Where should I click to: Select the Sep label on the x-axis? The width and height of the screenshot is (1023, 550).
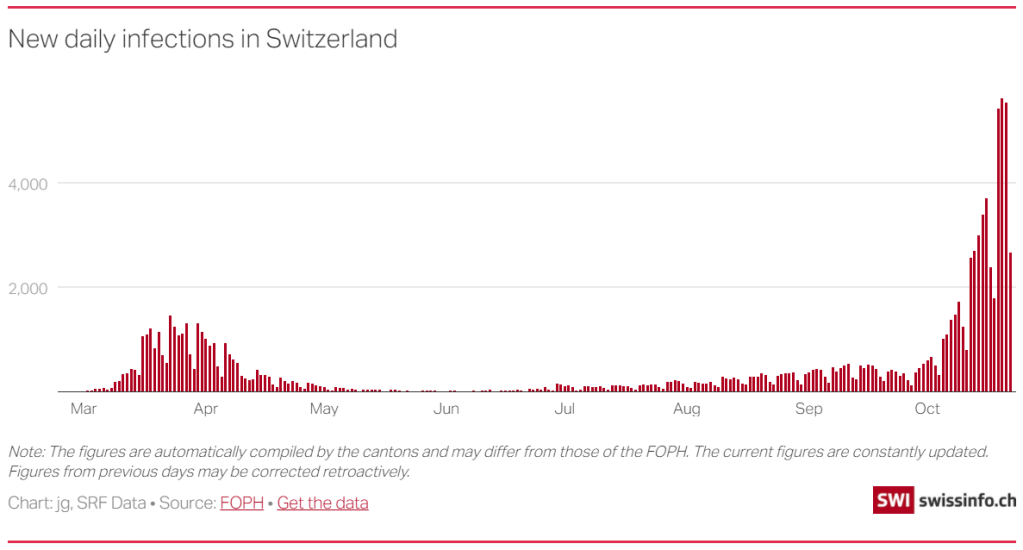[x=808, y=409]
